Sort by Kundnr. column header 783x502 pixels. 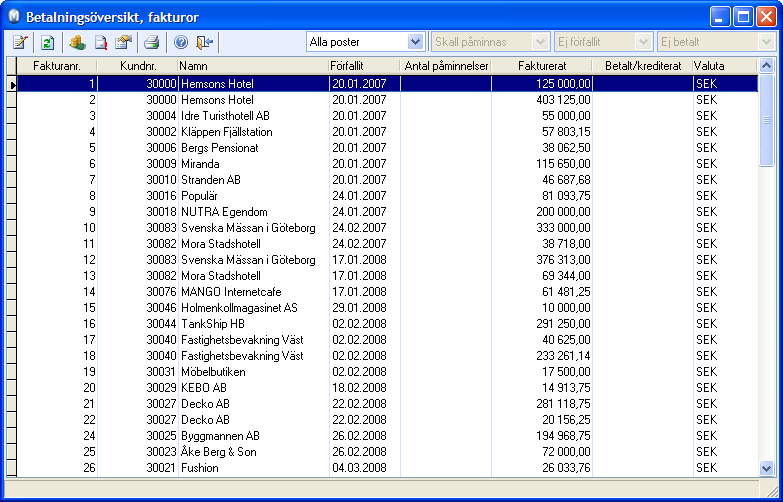pos(138,66)
